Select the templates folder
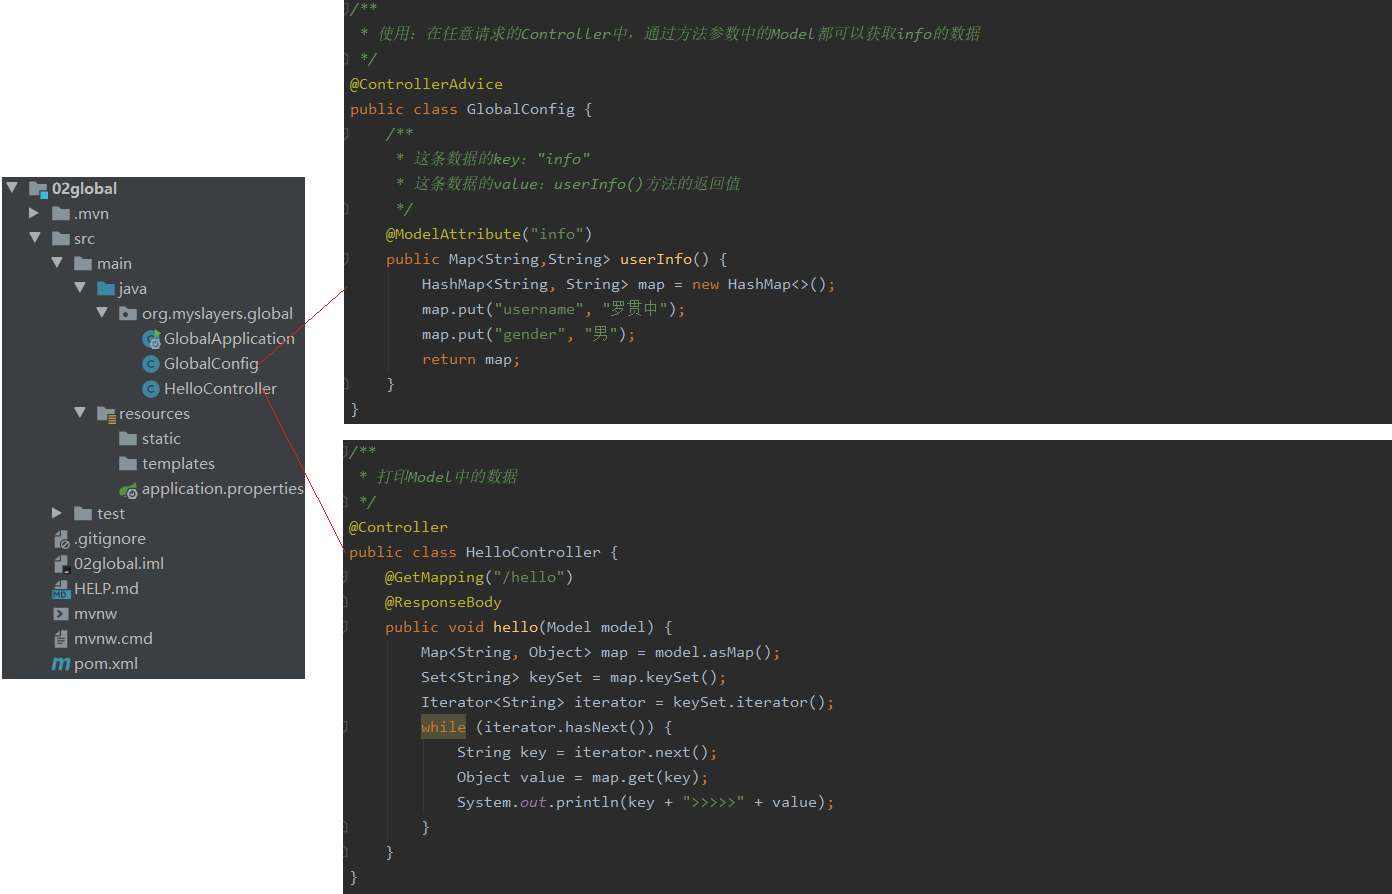The width and height of the screenshot is (1392, 894). [x=177, y=464]
